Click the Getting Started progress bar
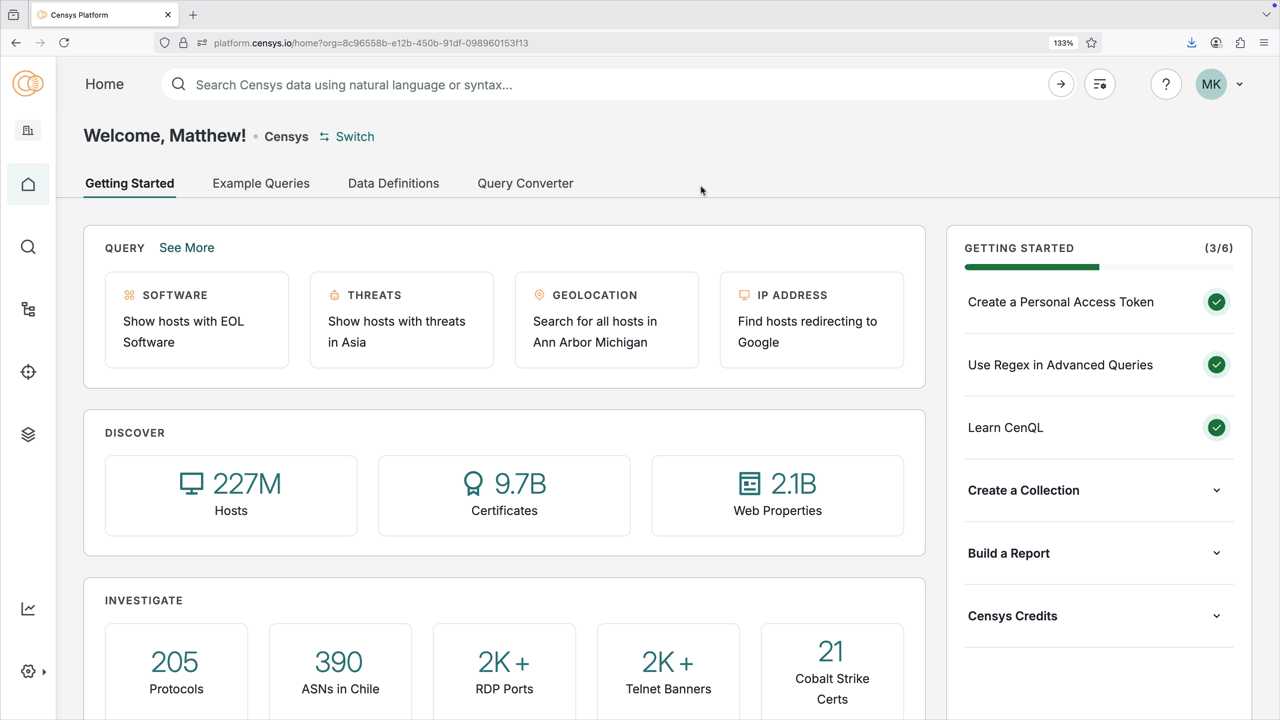Image resolution: width=1280 pixels, height=720 pixels. [x=1099, y=267]
